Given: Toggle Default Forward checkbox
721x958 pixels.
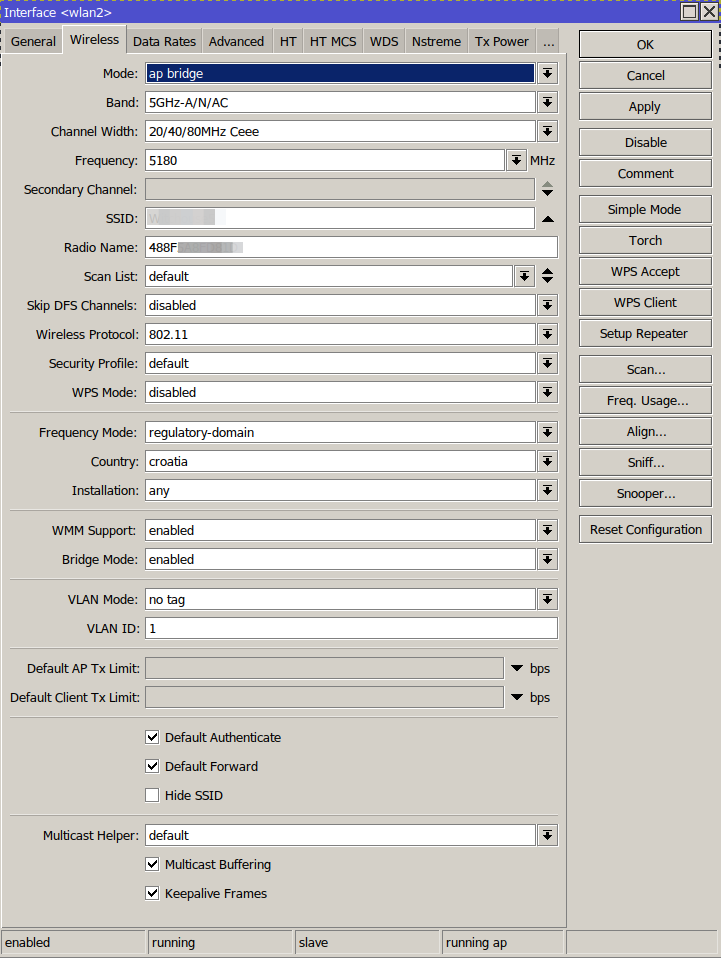Looking at the screenshot, I should pyautogui.click(x=152, y=766).
